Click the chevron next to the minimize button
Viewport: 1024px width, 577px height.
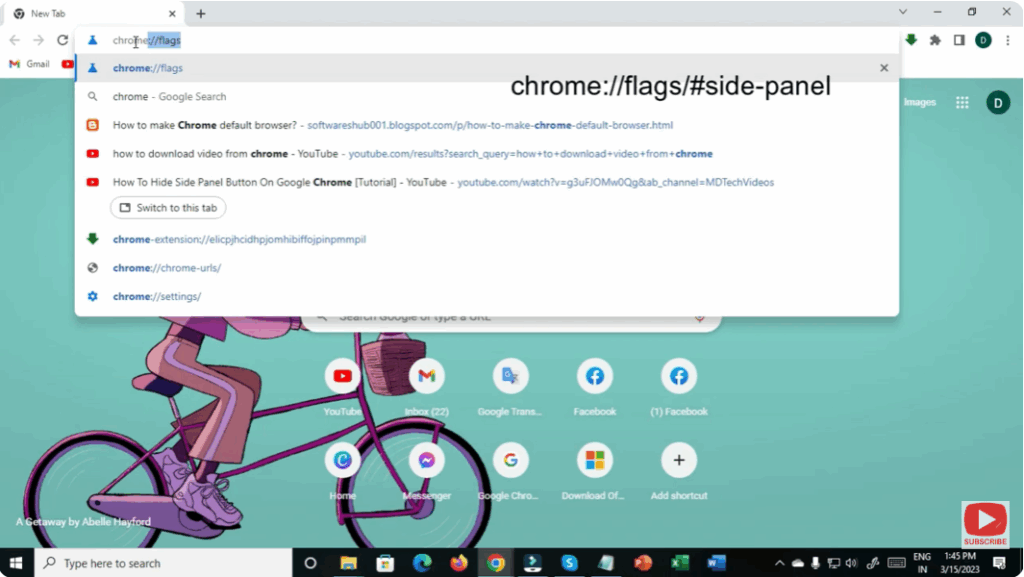point(903,12)
